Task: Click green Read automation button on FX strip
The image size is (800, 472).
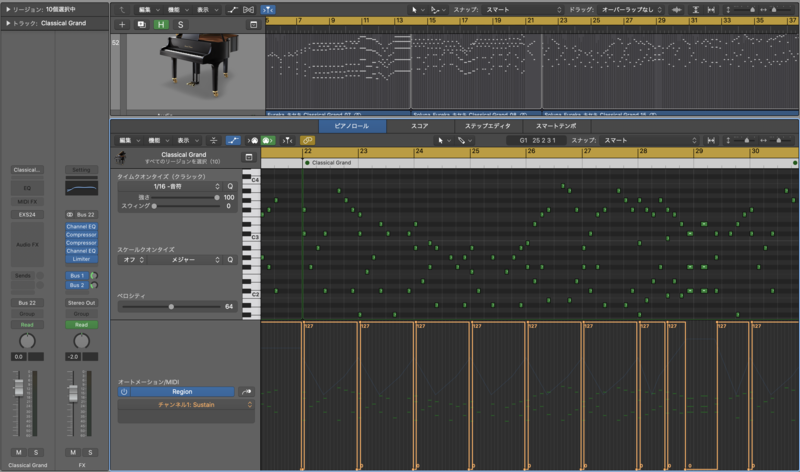Action: (x=81, y=325)
